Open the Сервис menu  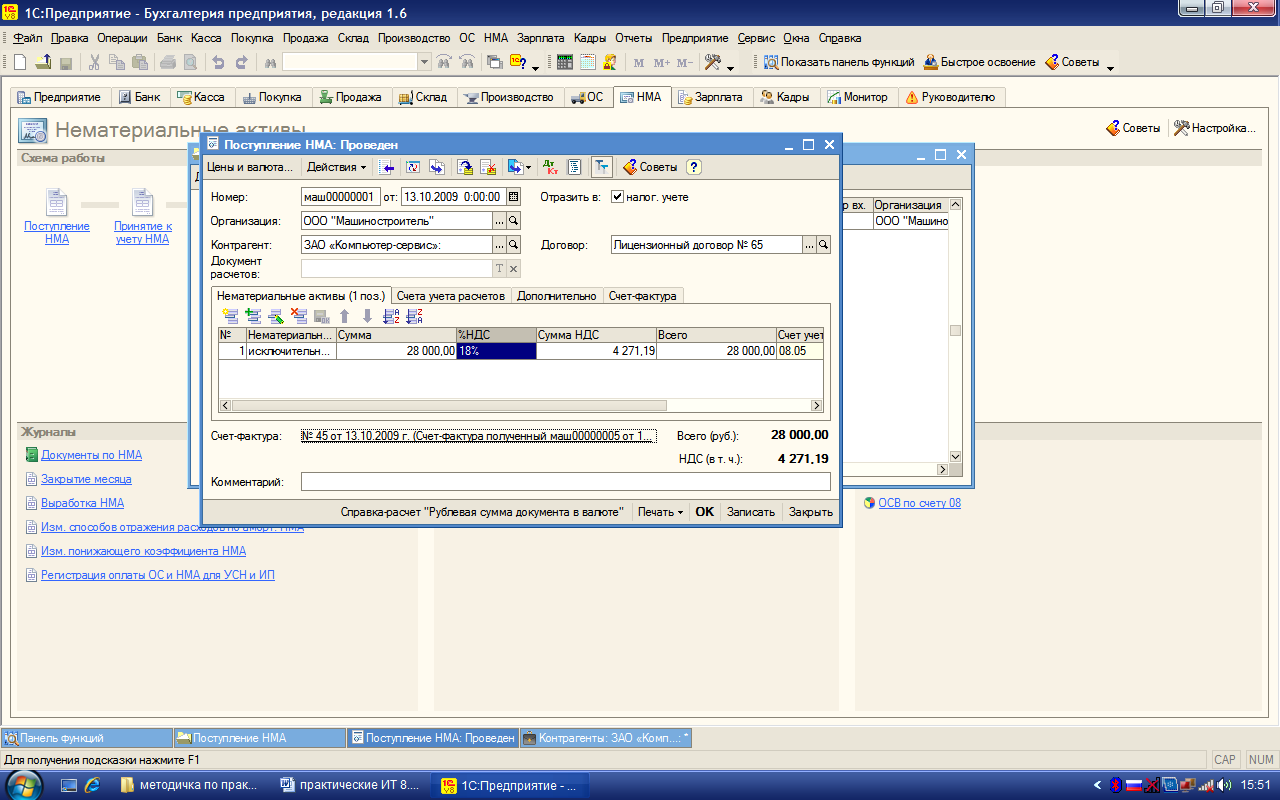click(757, 38)
